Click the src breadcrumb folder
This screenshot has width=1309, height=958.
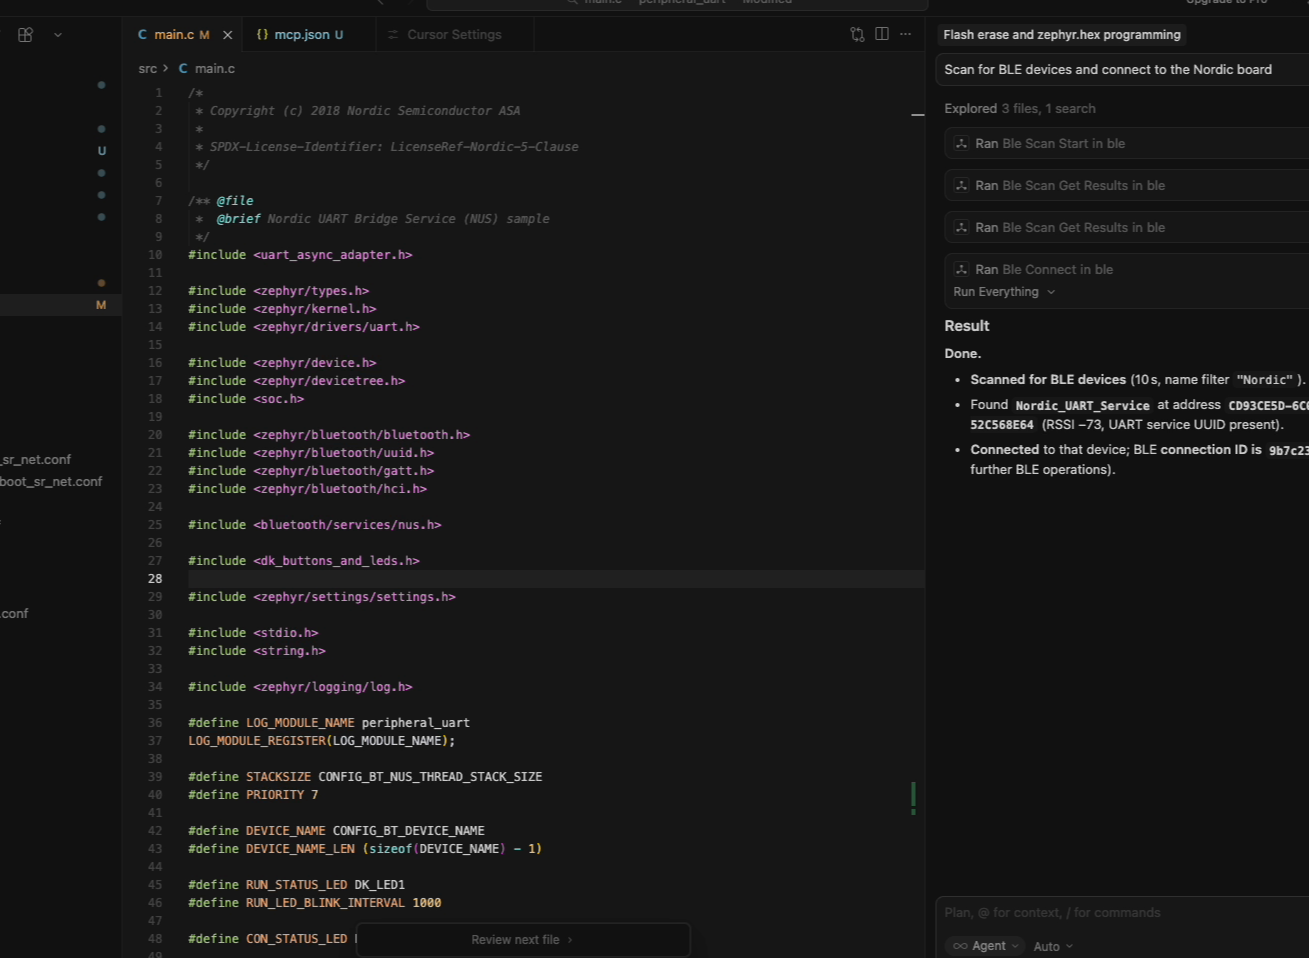click(148, 69)
